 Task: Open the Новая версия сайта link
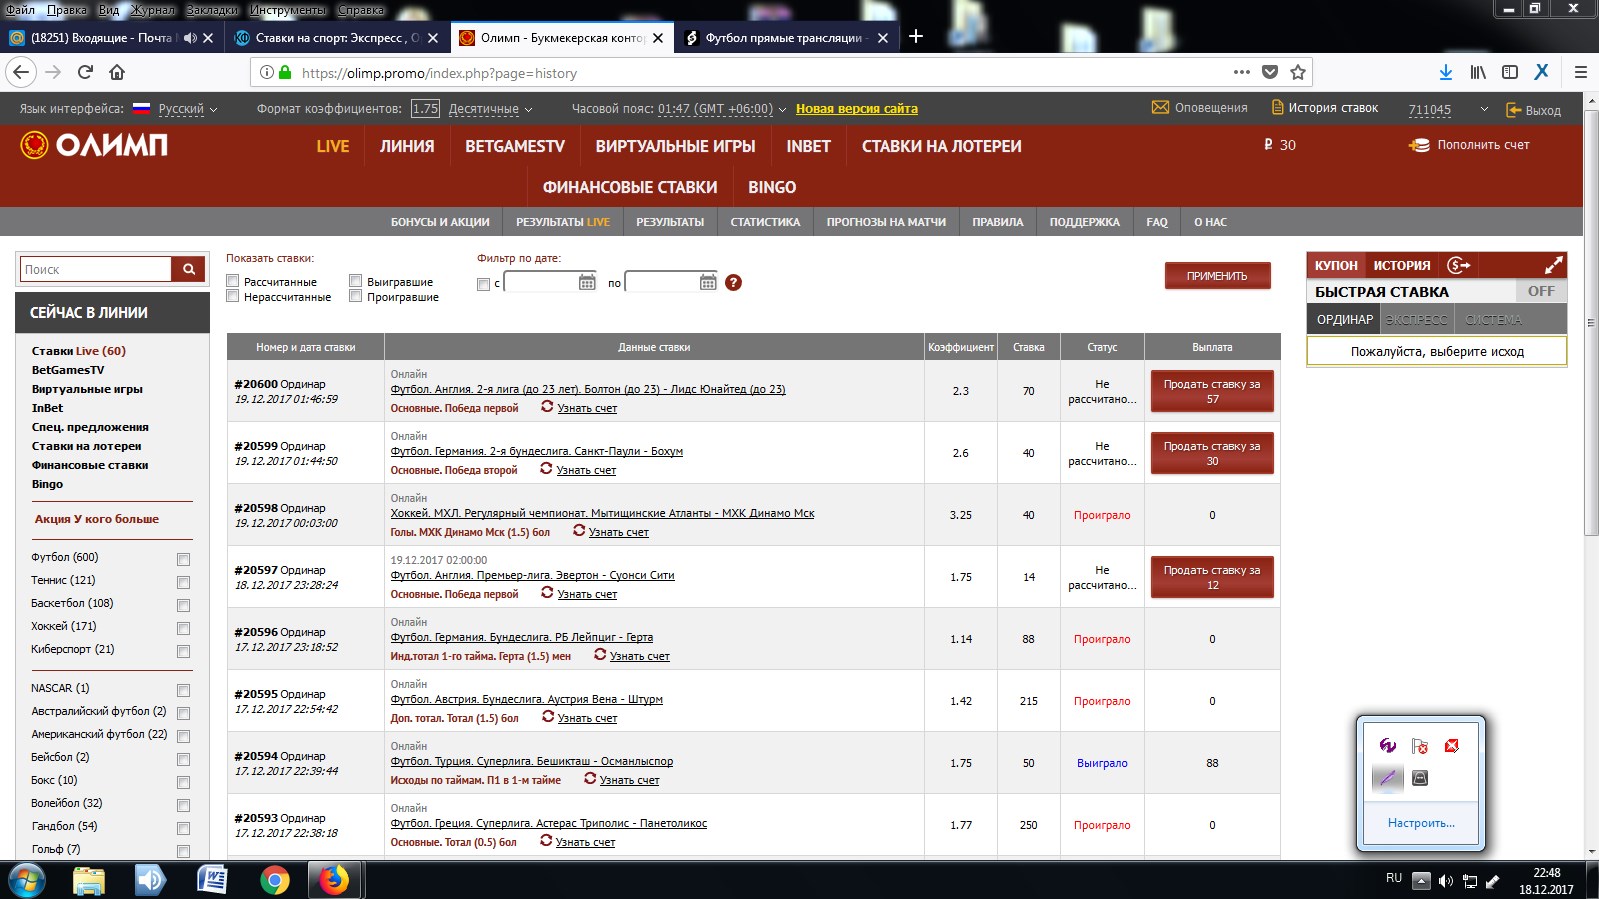(x=857, y=109)
